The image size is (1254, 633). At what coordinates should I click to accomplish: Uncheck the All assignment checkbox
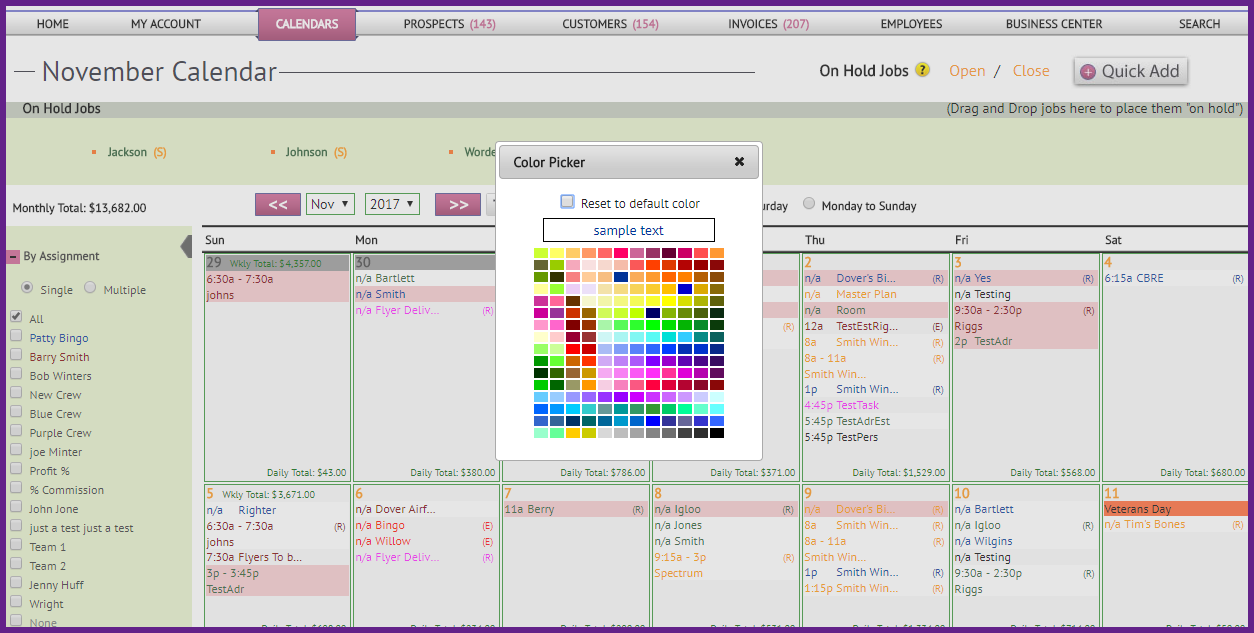[x=16, y=317]
